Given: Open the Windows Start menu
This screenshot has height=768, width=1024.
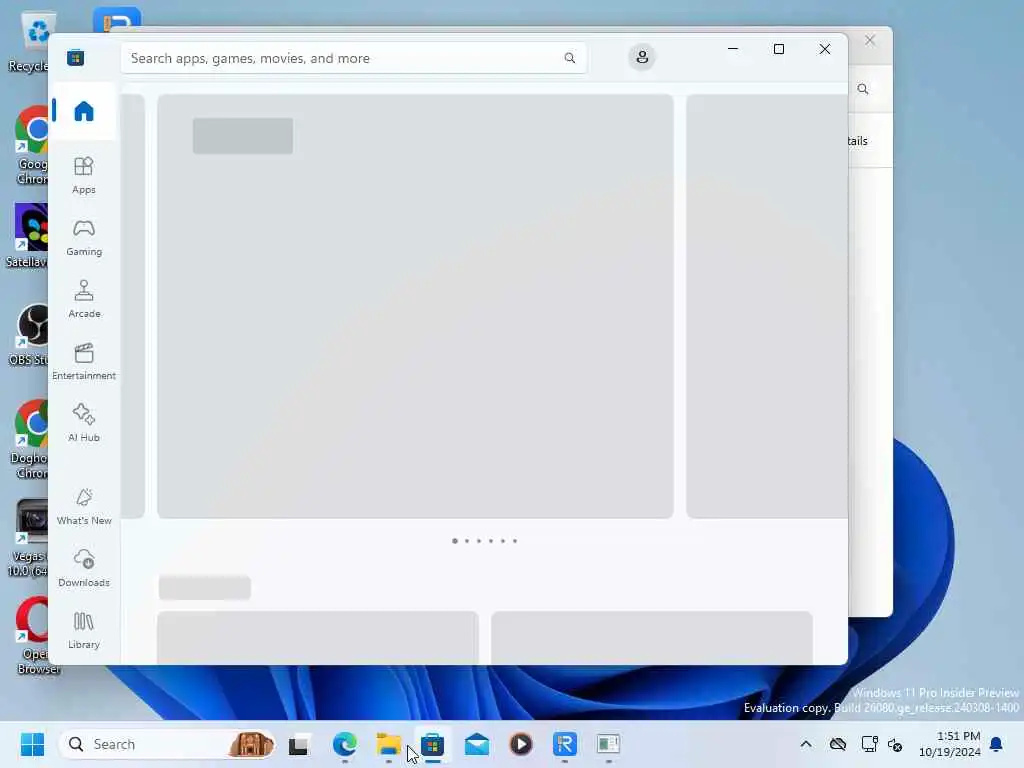Looking at the screenshot, I should (32, 744).
